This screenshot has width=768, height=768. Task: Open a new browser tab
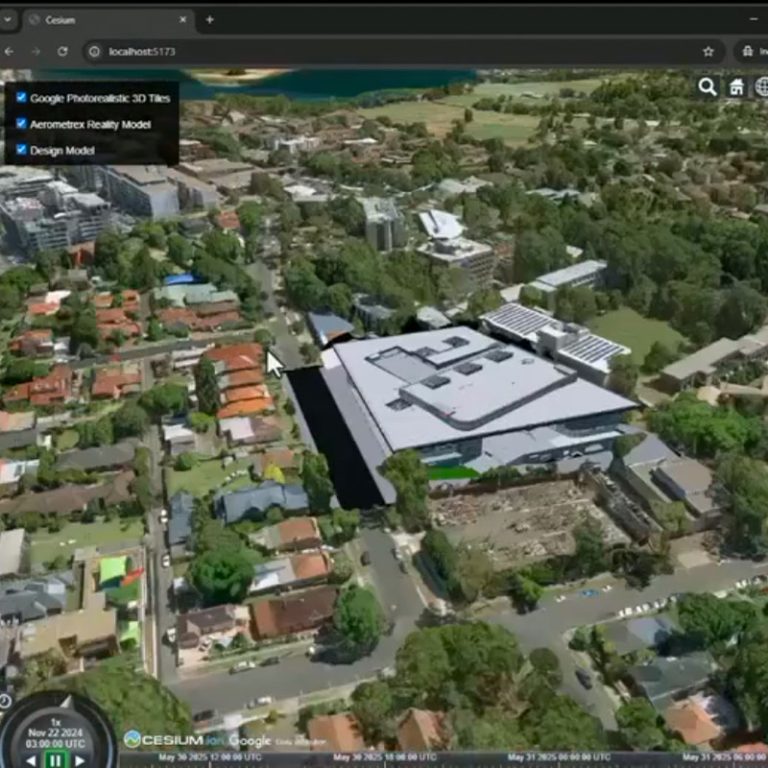click(210, 19)
